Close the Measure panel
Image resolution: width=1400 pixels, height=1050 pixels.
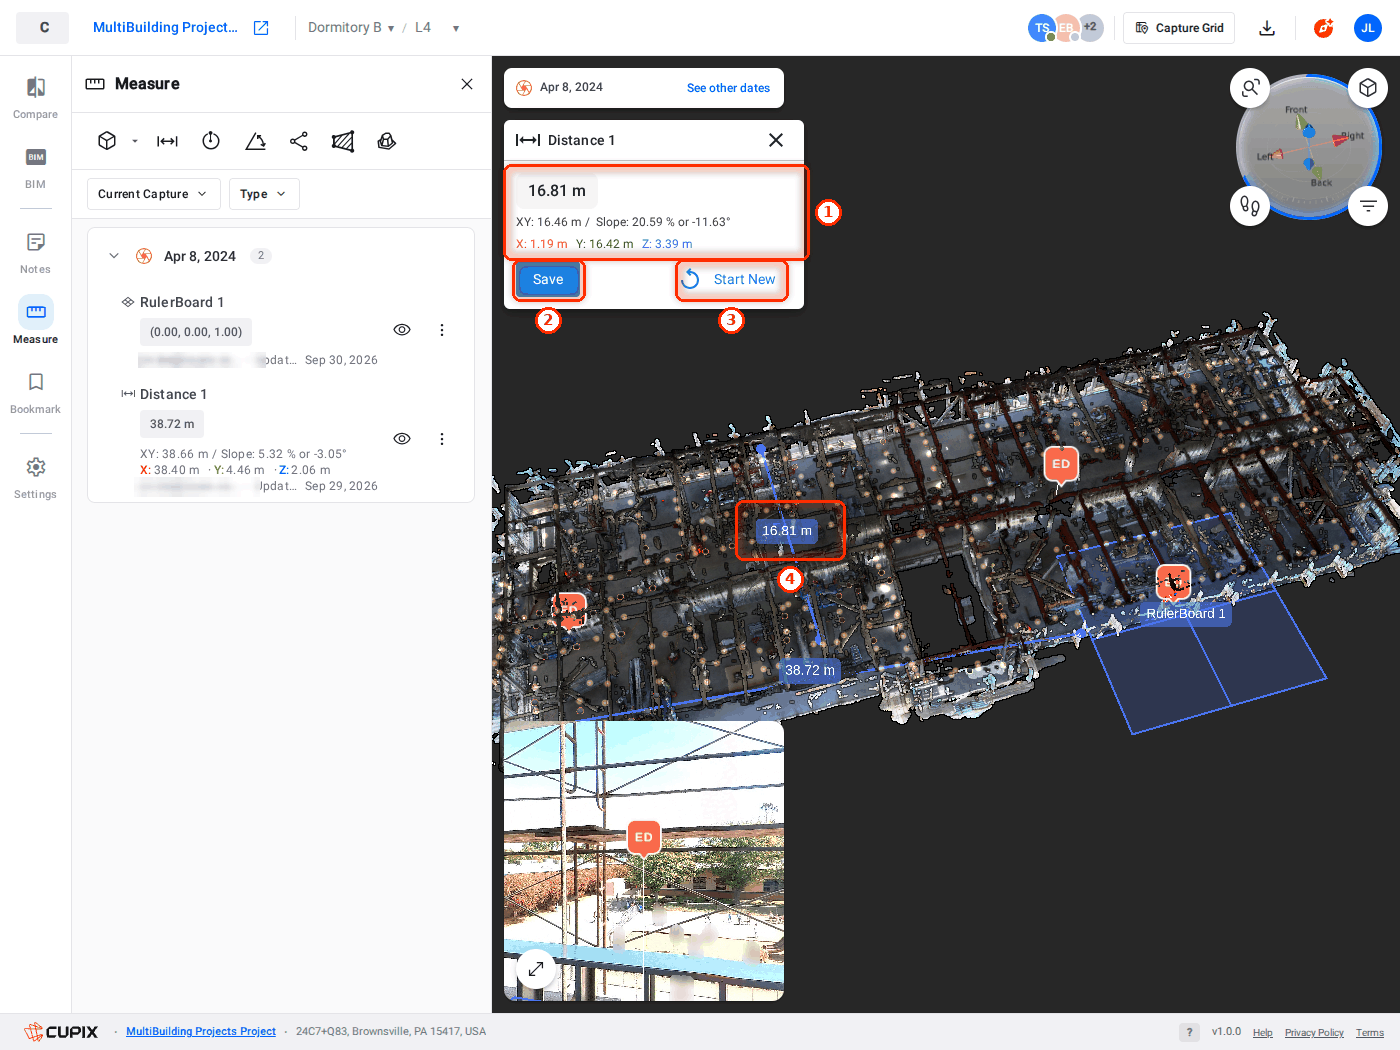click(467, 84)
